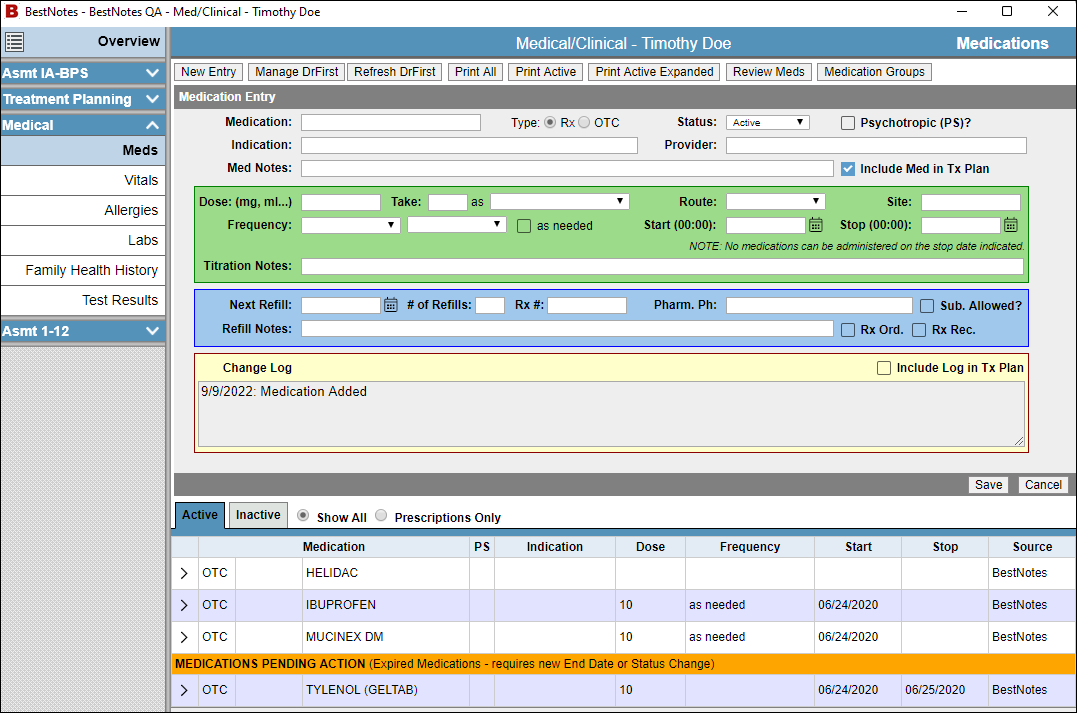
Task: Focus the Dose input field
Action: pos(341,202)
